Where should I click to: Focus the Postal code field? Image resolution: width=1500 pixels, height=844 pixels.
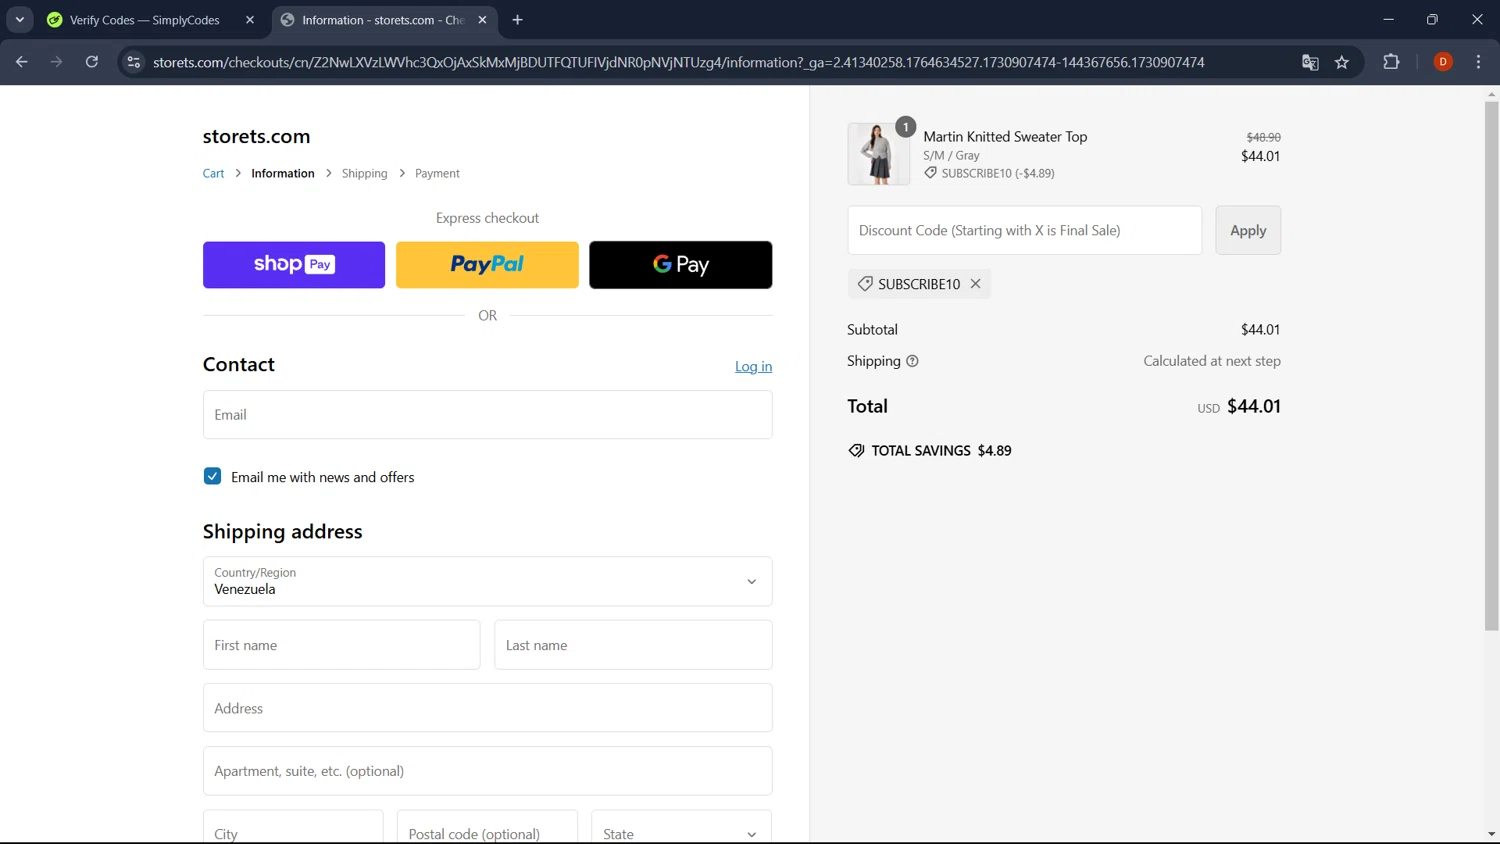pos(487,827)
